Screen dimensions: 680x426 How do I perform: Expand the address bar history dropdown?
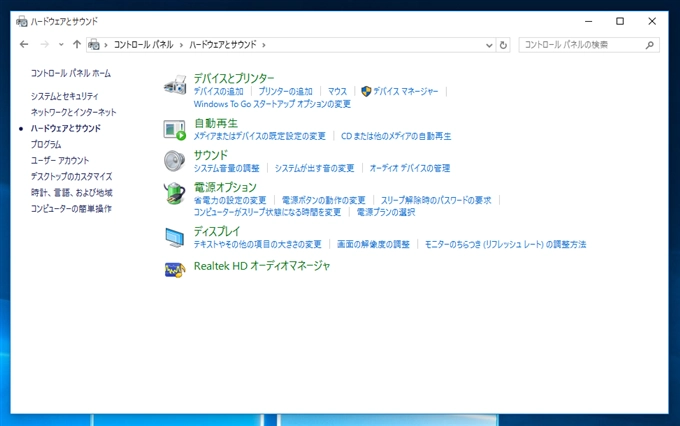(x=489, y=45)
